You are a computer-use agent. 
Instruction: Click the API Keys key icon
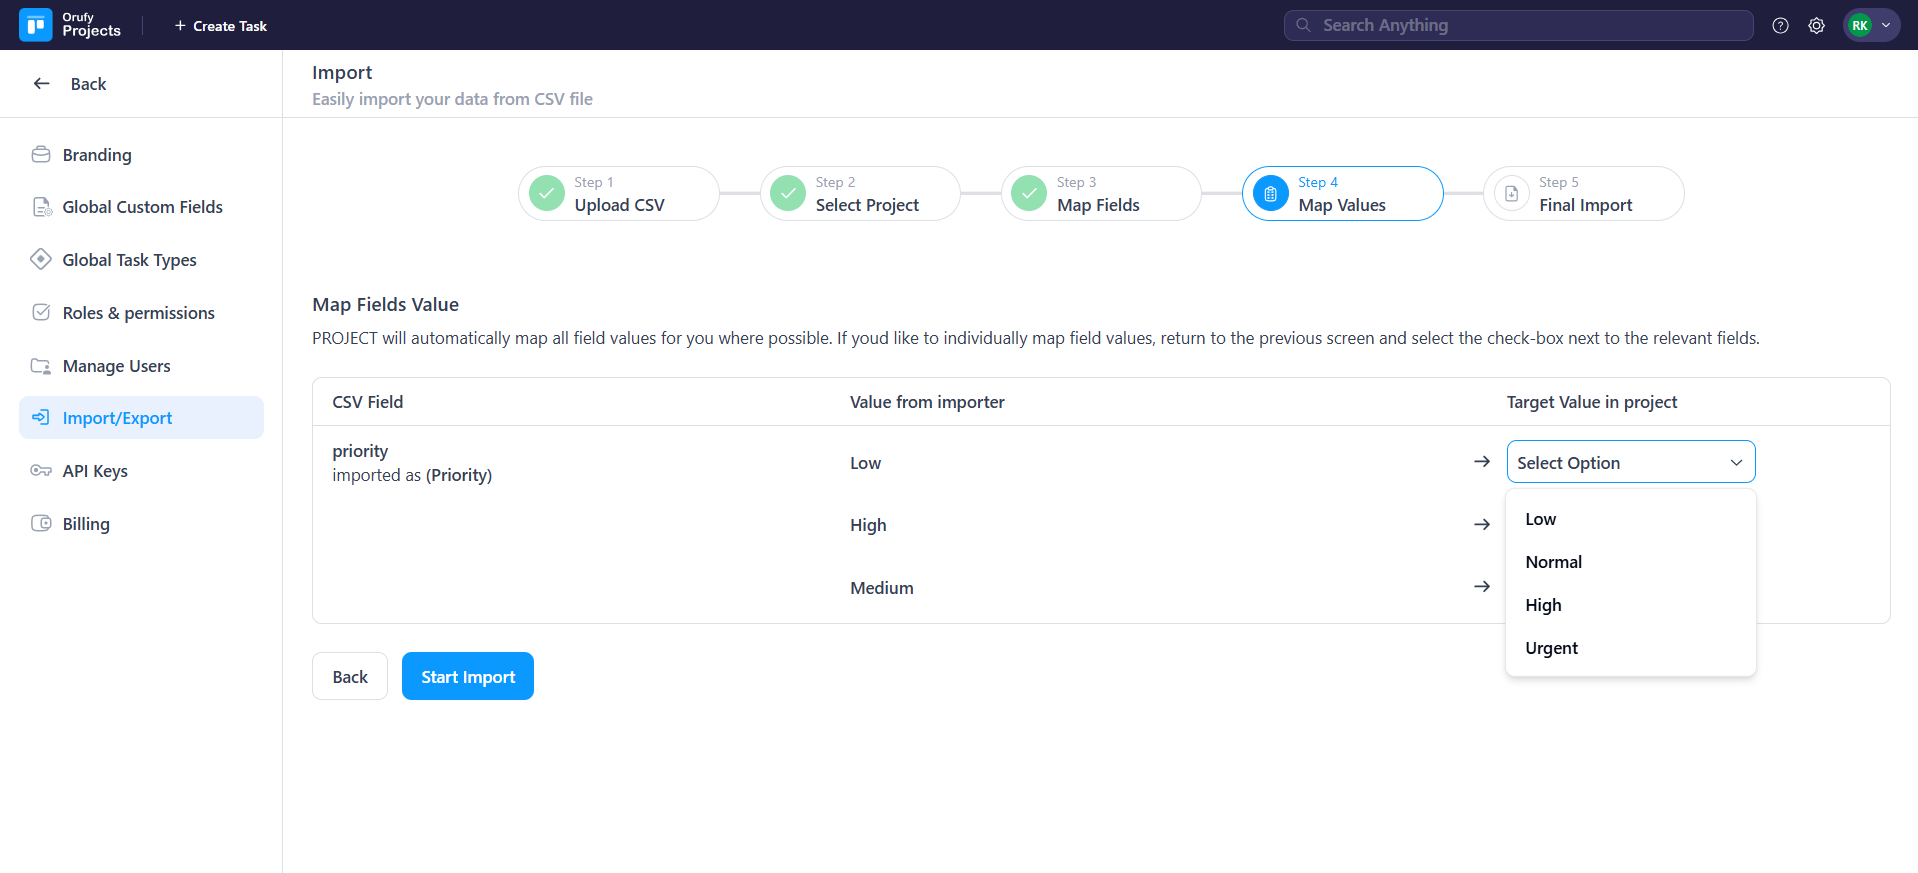coord(41,471)
